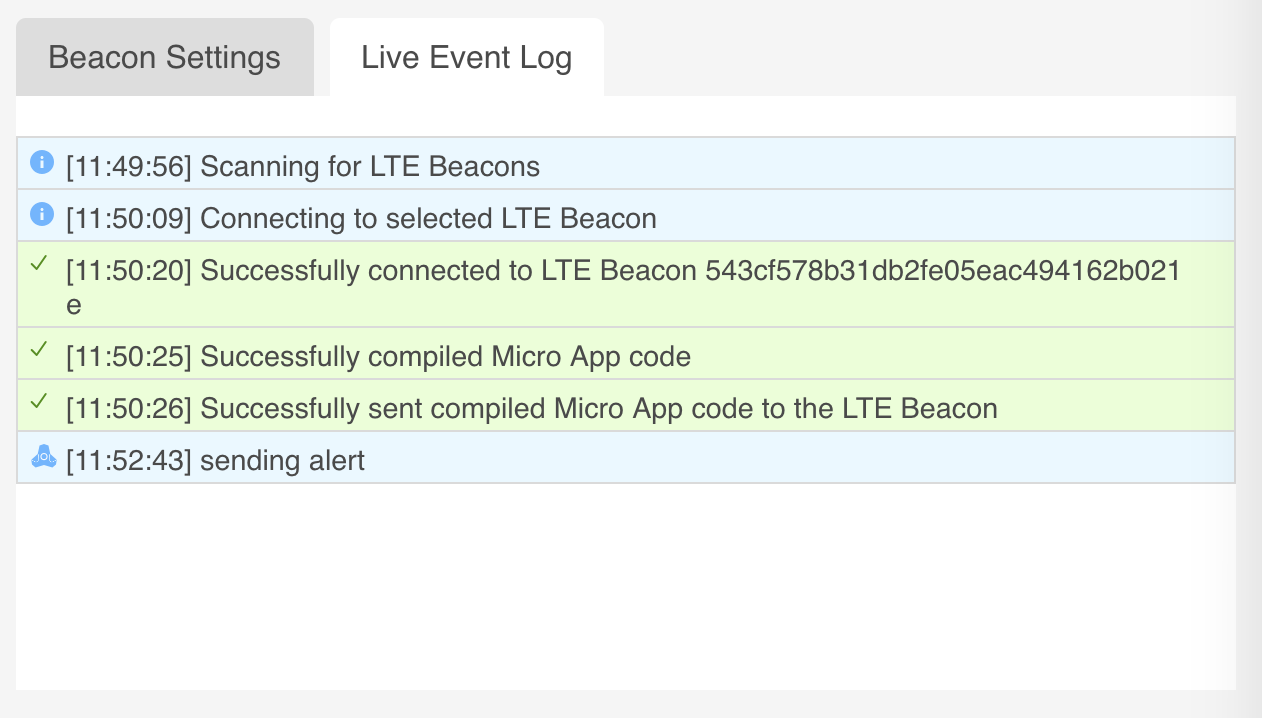Open the Live Event Log tab
Viewport: 1262px width, 718px height.
[467, 57]
